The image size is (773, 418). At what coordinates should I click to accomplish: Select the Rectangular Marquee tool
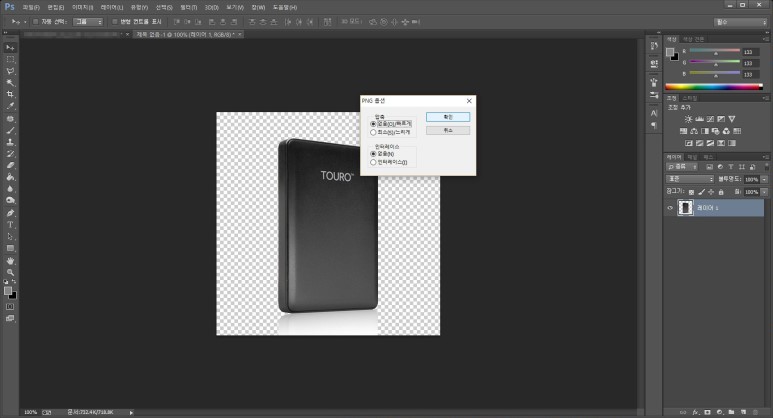point(10,59)
